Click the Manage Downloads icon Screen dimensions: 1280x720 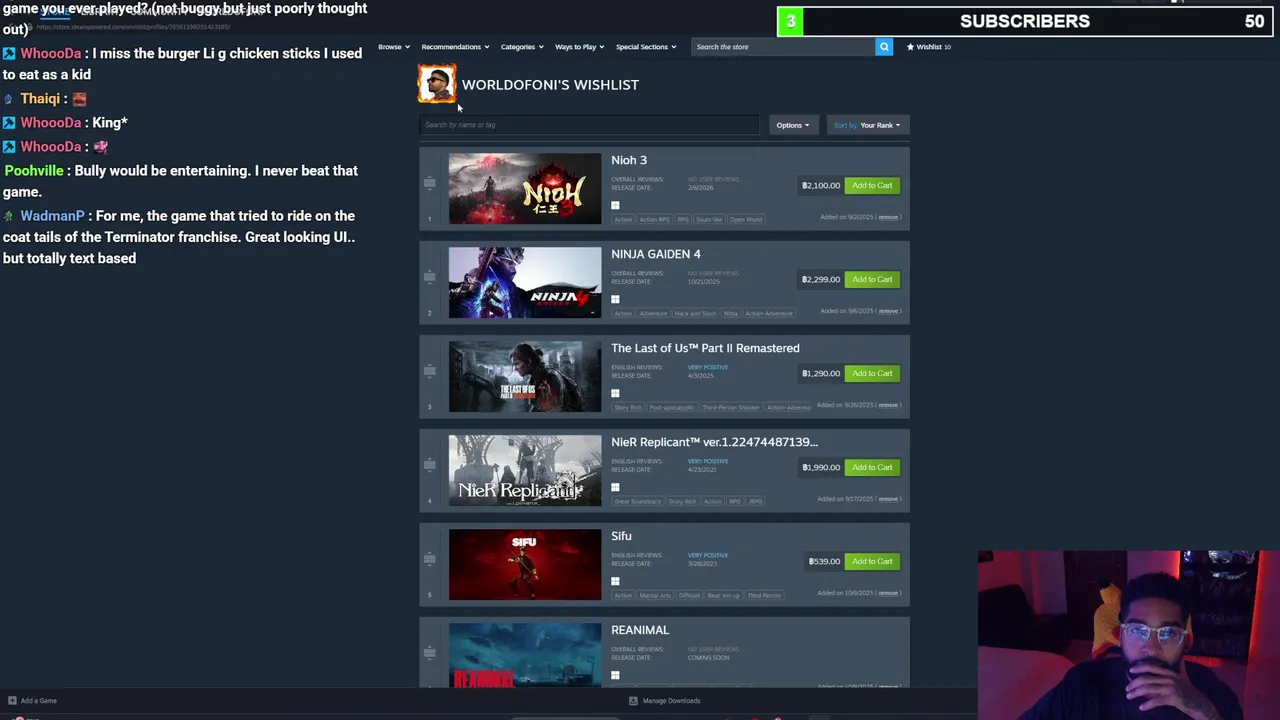click(633, 701)
